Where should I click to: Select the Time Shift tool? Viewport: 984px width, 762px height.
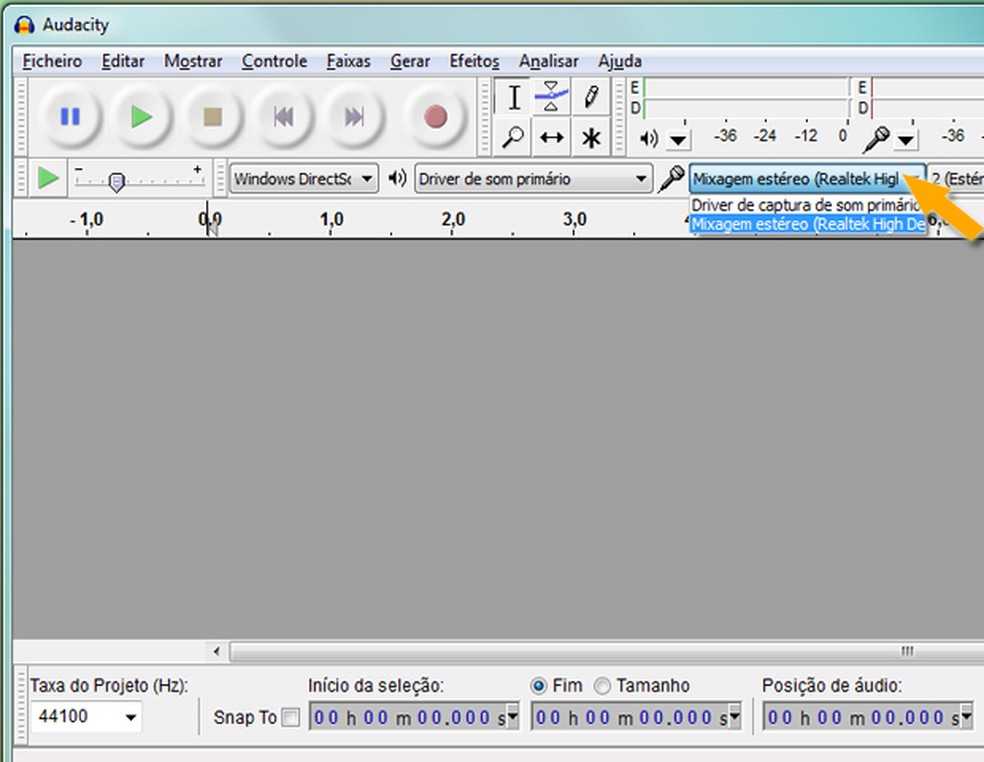coord(551,137)
